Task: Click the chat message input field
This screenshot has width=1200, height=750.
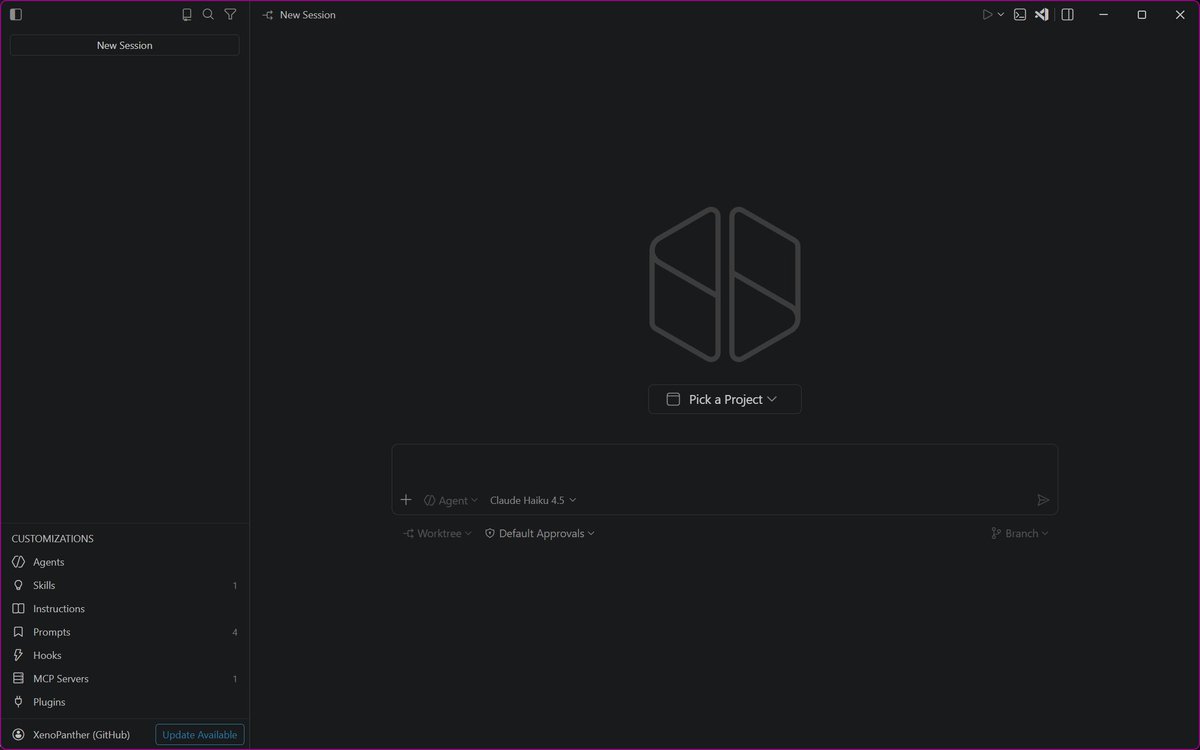Action: point(724,467)
